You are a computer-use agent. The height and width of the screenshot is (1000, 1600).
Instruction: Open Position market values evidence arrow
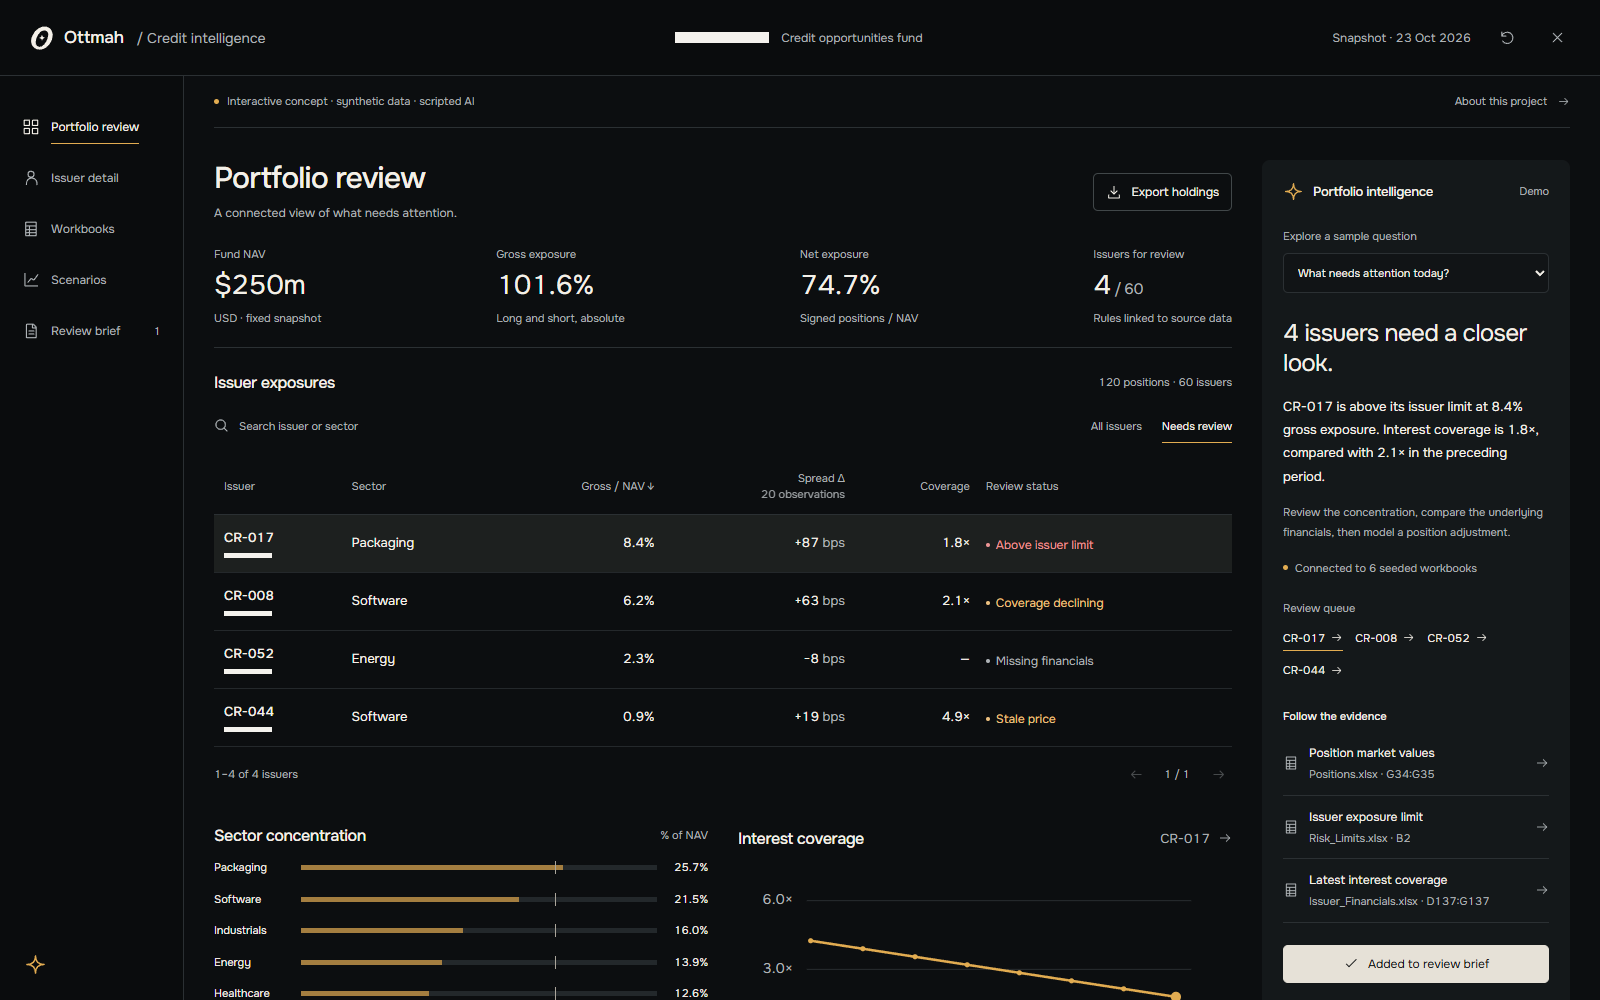[1542, 763]
